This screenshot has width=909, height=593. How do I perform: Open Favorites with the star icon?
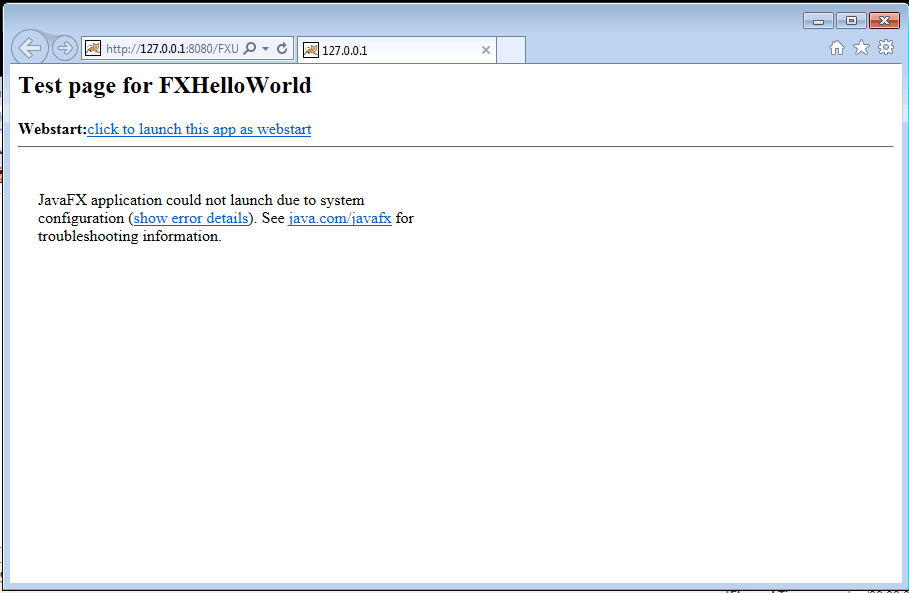click(861, 48)
